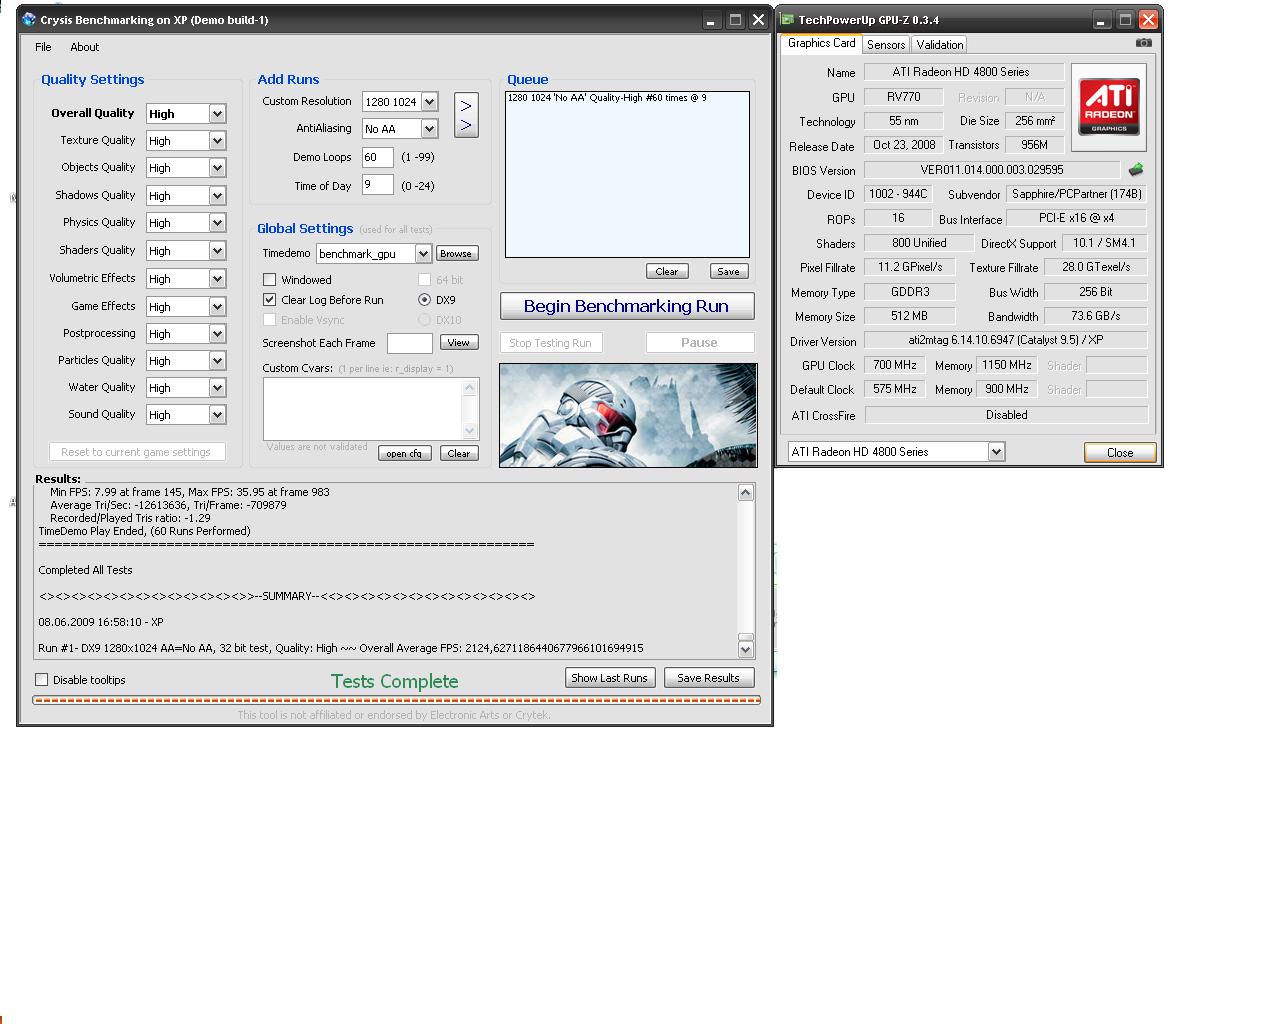
Task: Click the Custom Cvars text area
Action: click(364, 408)
